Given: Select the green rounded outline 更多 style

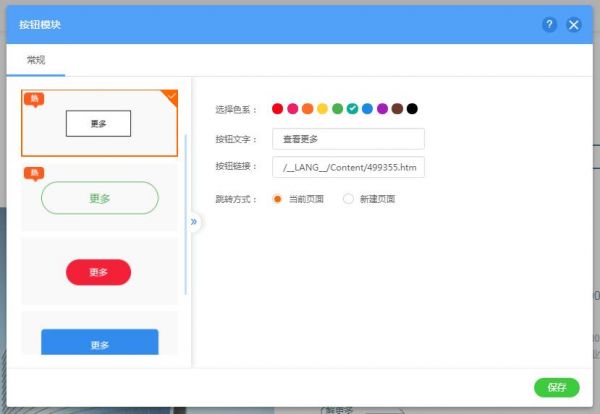Looking at the screenshot, I should pos(99,198).
